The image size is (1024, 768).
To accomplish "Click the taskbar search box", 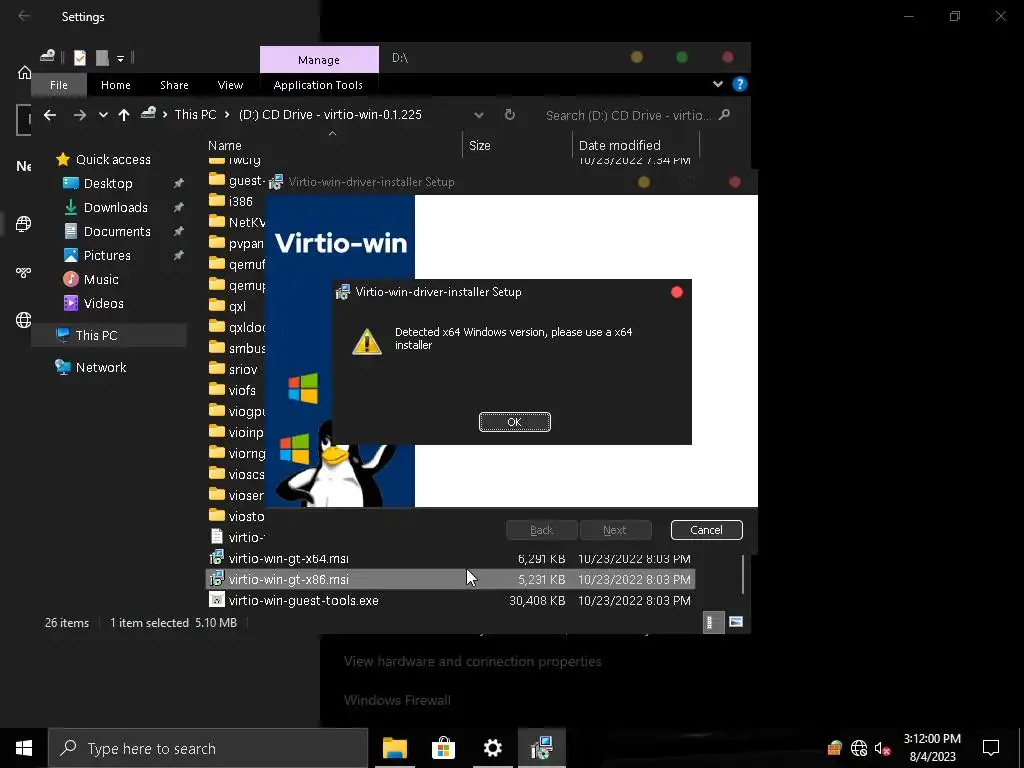I will (208, 748).
